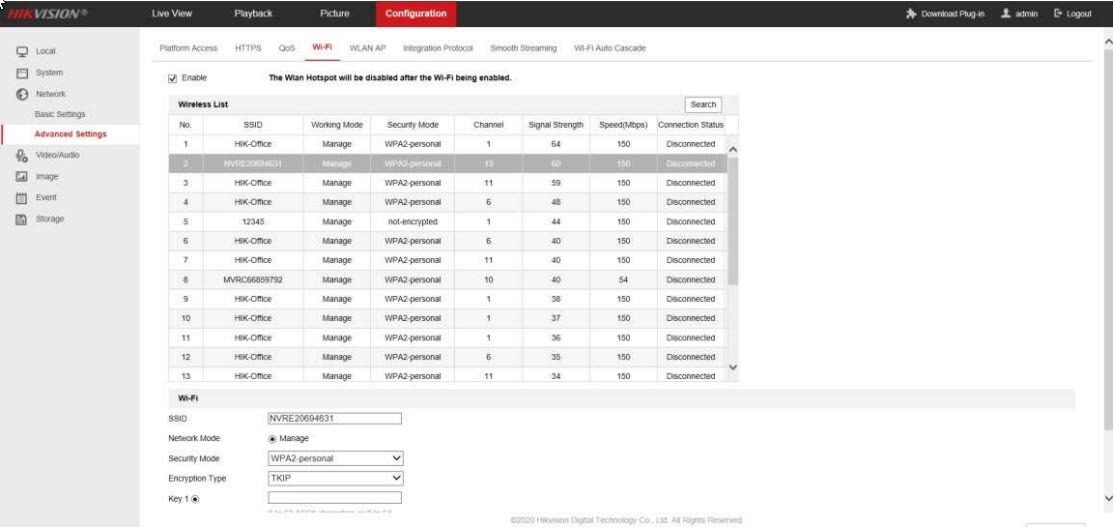Select the Manage network mode radio button
Image resolution: width=1114 pixels, height=530 pixels.
pyautogui.click(x=274, y=438)
